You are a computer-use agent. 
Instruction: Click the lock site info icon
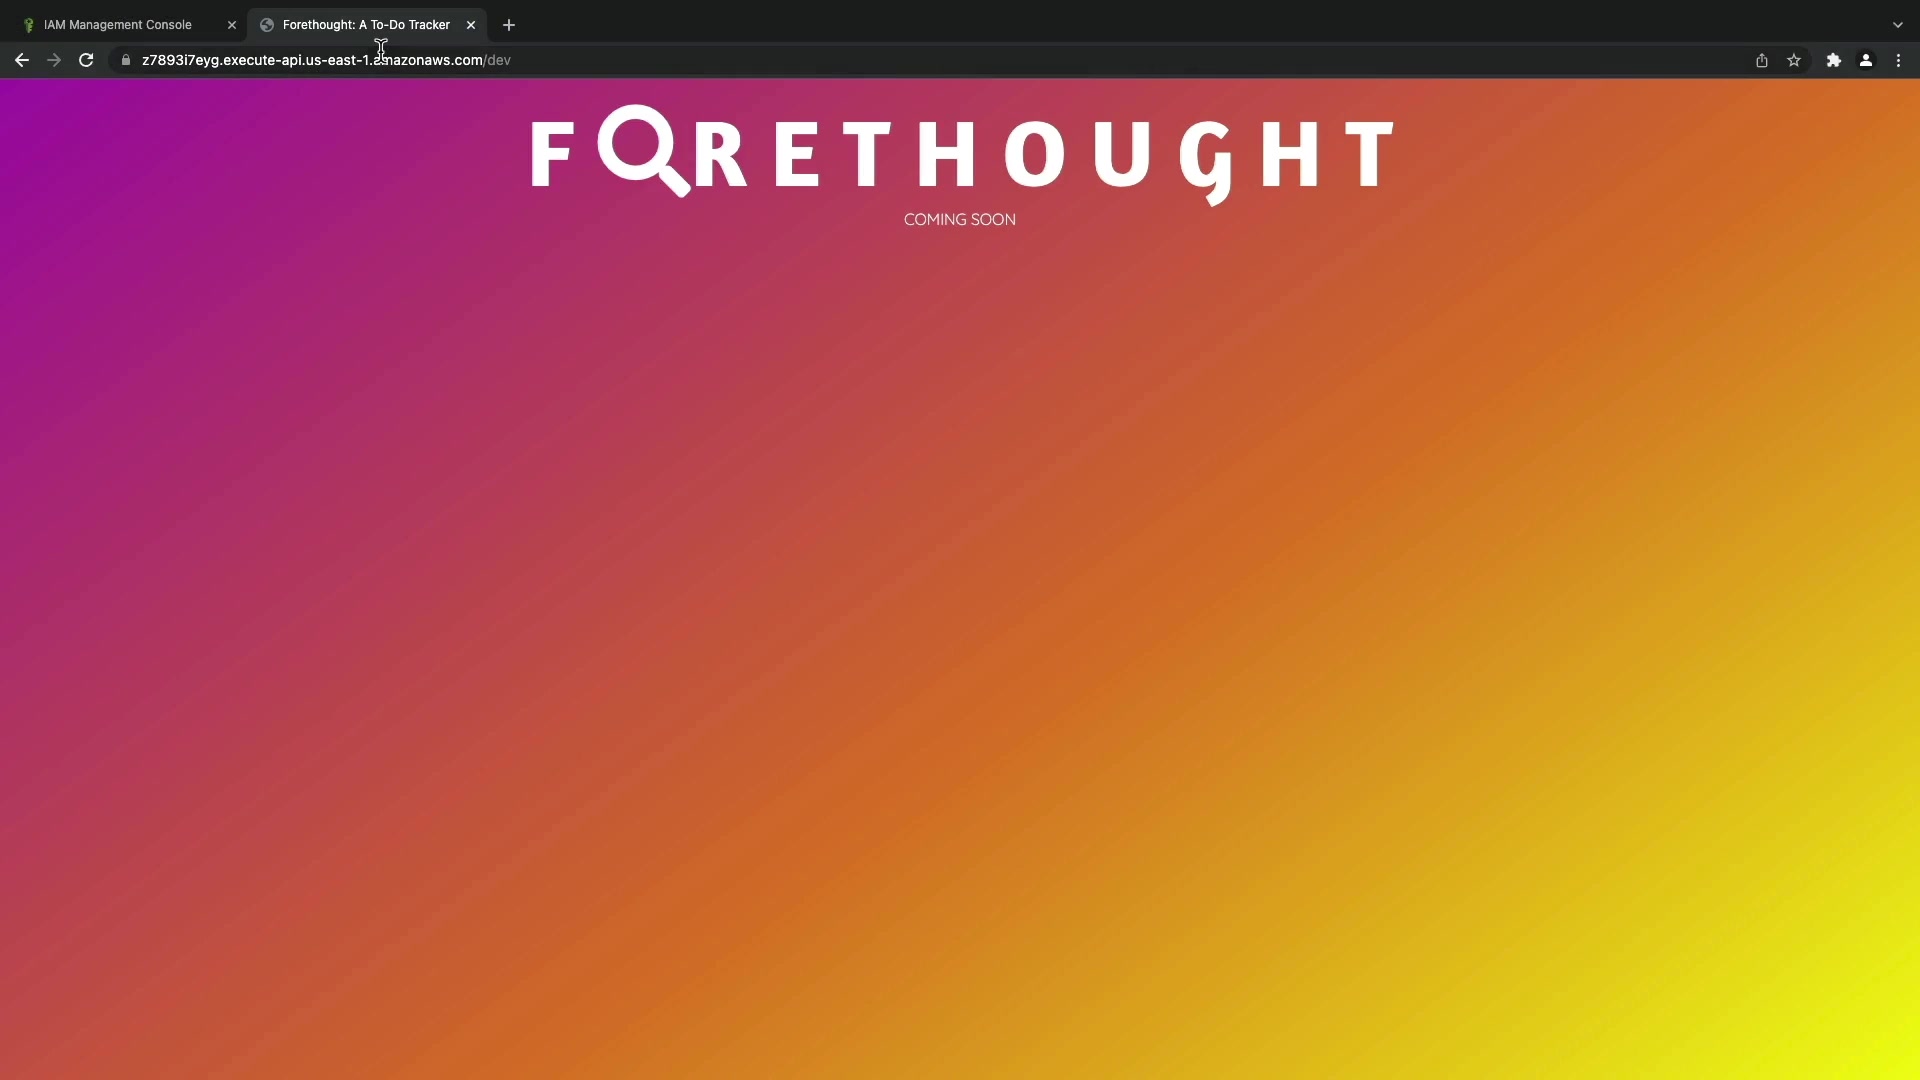(125, 60)
